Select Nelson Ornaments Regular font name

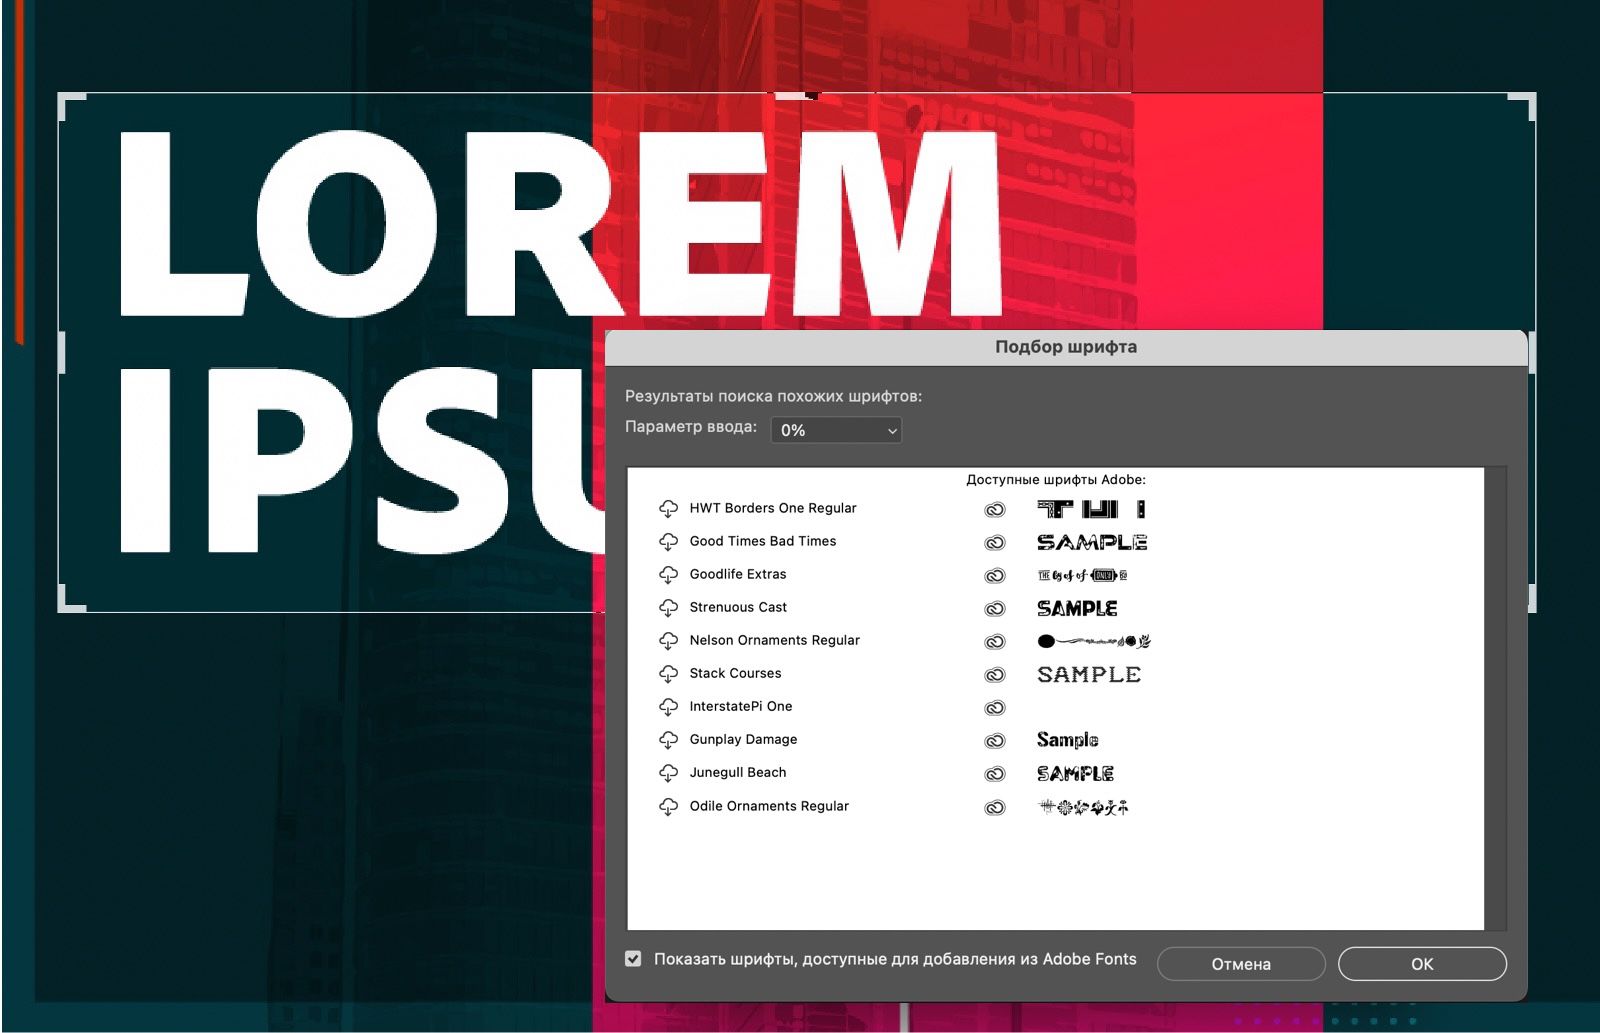(x=775, y=640)
